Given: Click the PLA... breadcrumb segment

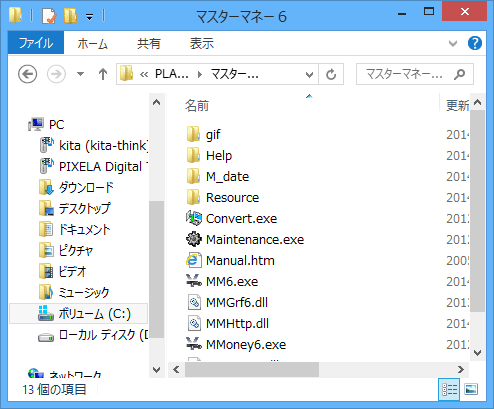Looking at the screenshot, I should coord(172,74).
